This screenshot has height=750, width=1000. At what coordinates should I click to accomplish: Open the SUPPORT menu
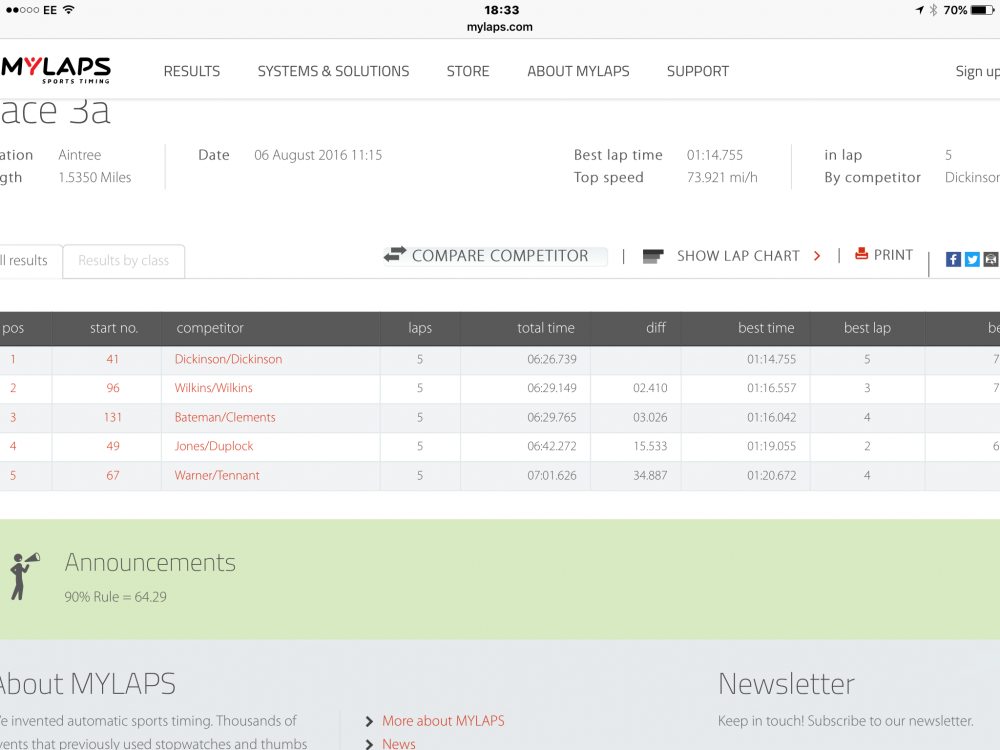pos(698,71)
